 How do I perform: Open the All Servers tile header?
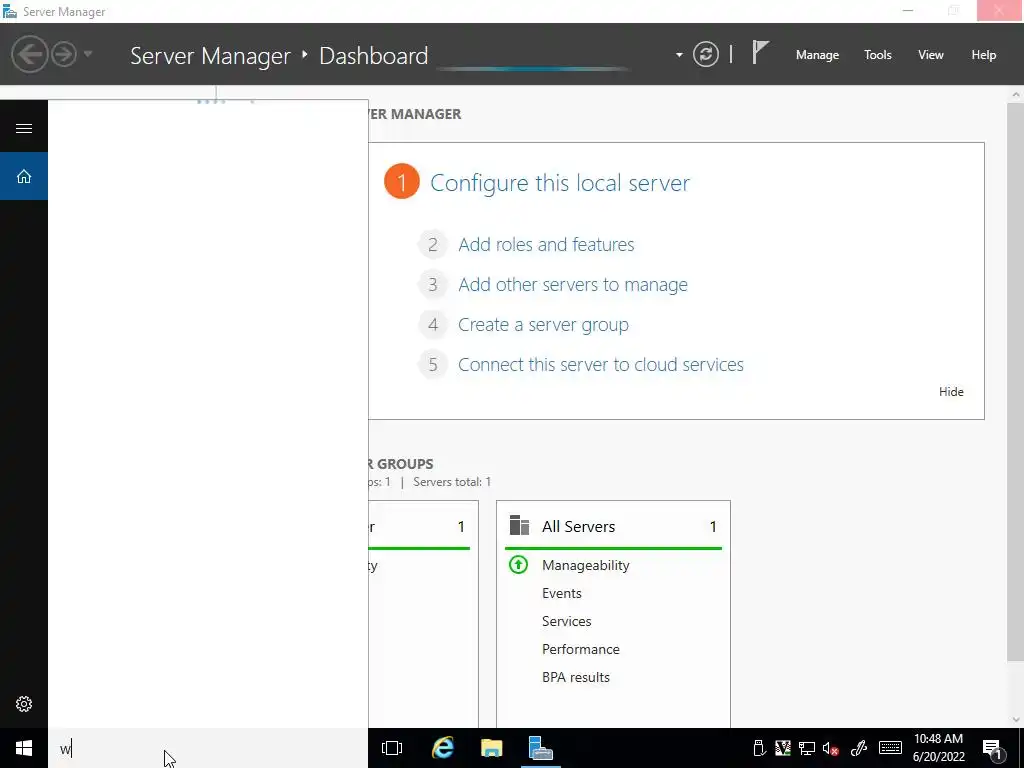pos(613,526)
